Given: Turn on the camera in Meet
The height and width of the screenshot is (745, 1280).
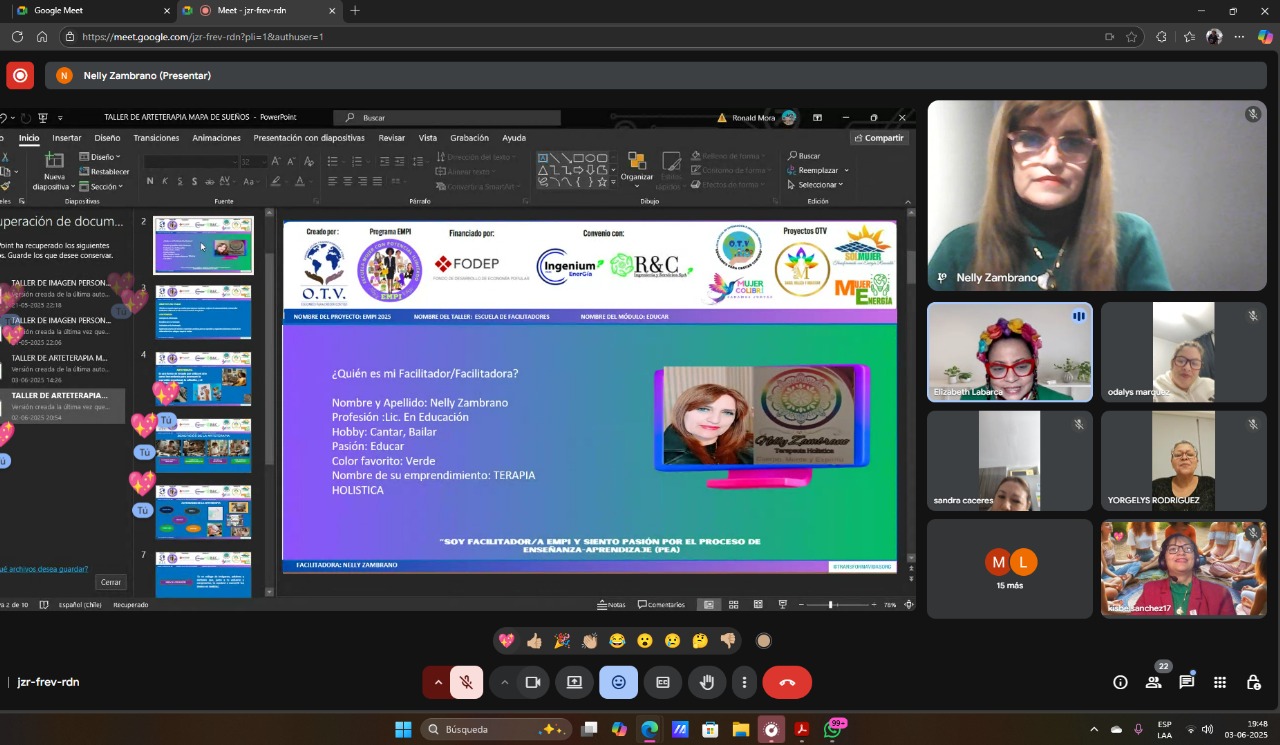Looking at the screenshot, I should (533, 682).
